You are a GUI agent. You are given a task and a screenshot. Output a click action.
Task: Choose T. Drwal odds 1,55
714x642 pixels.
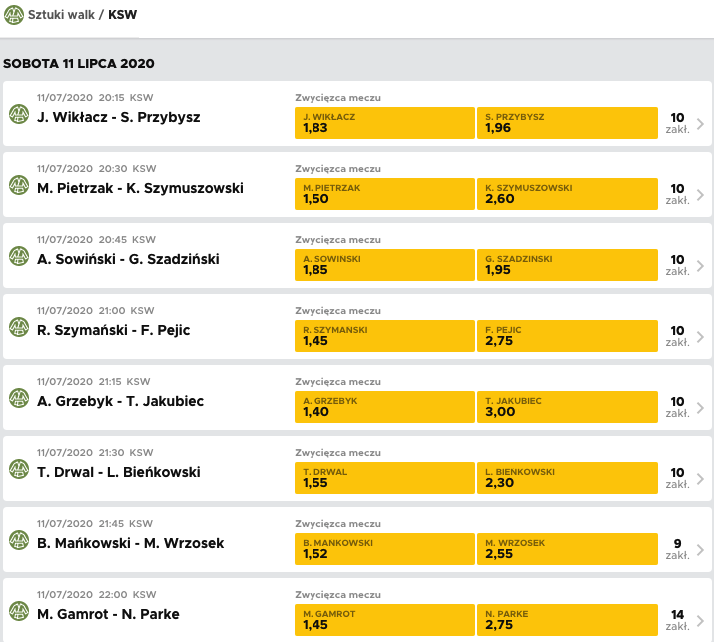click(384, 478)
